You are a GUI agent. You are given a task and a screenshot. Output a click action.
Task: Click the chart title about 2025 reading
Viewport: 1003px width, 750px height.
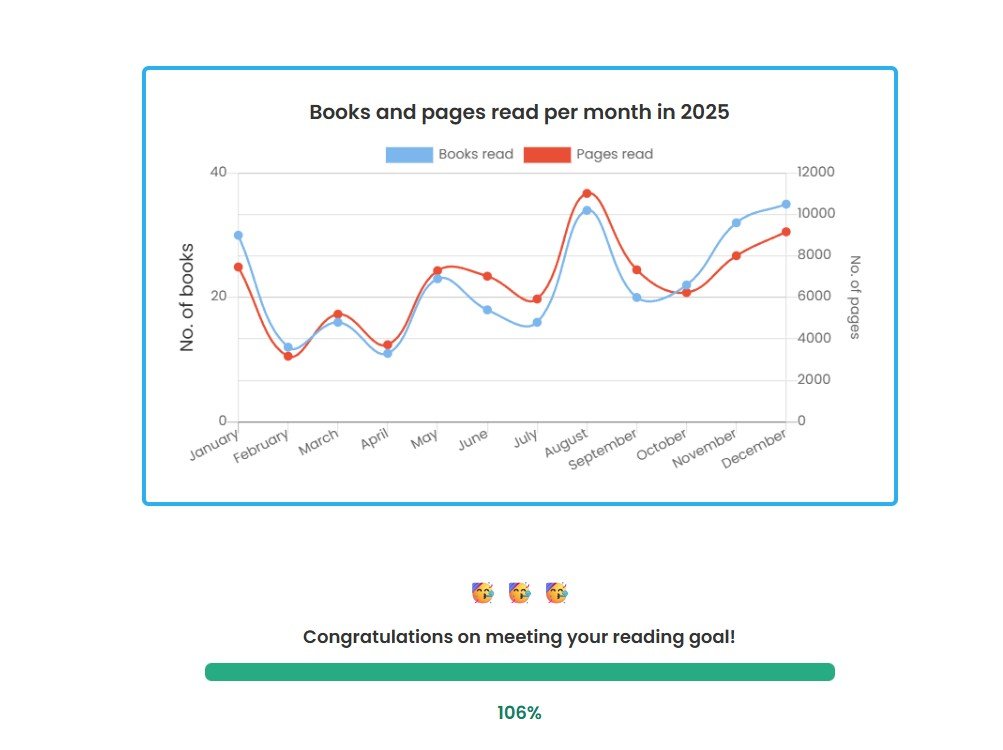519,112
